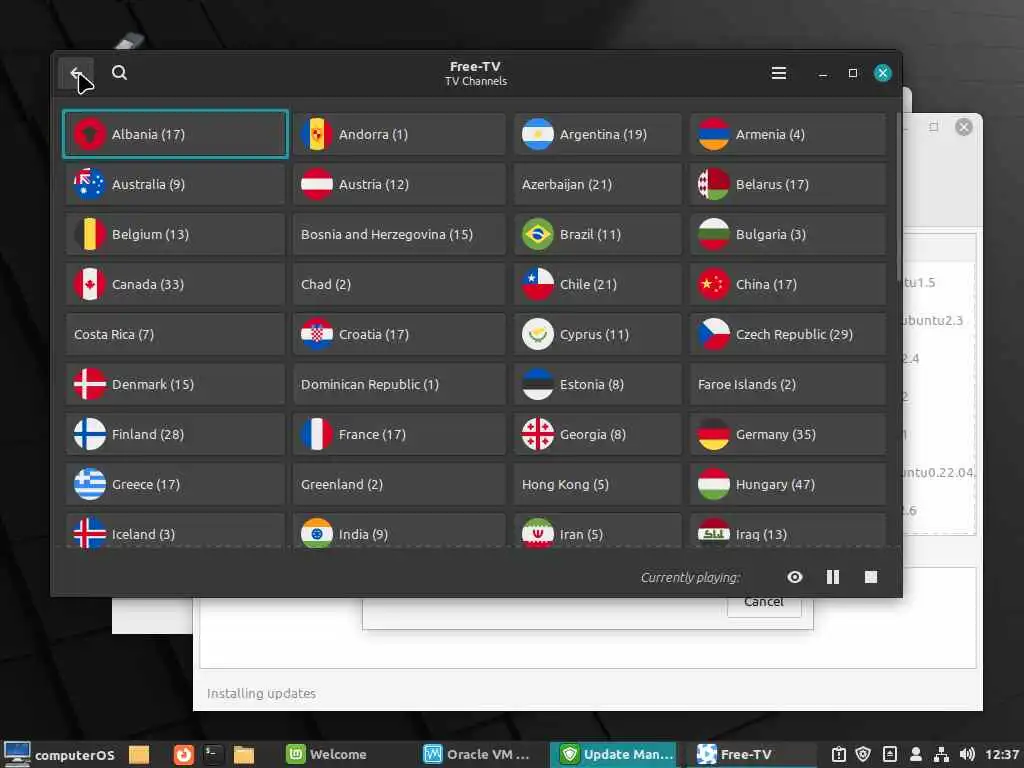Click the France flag icon
Viewport: 1024px width, 768px height.
(x=317, y=434)
